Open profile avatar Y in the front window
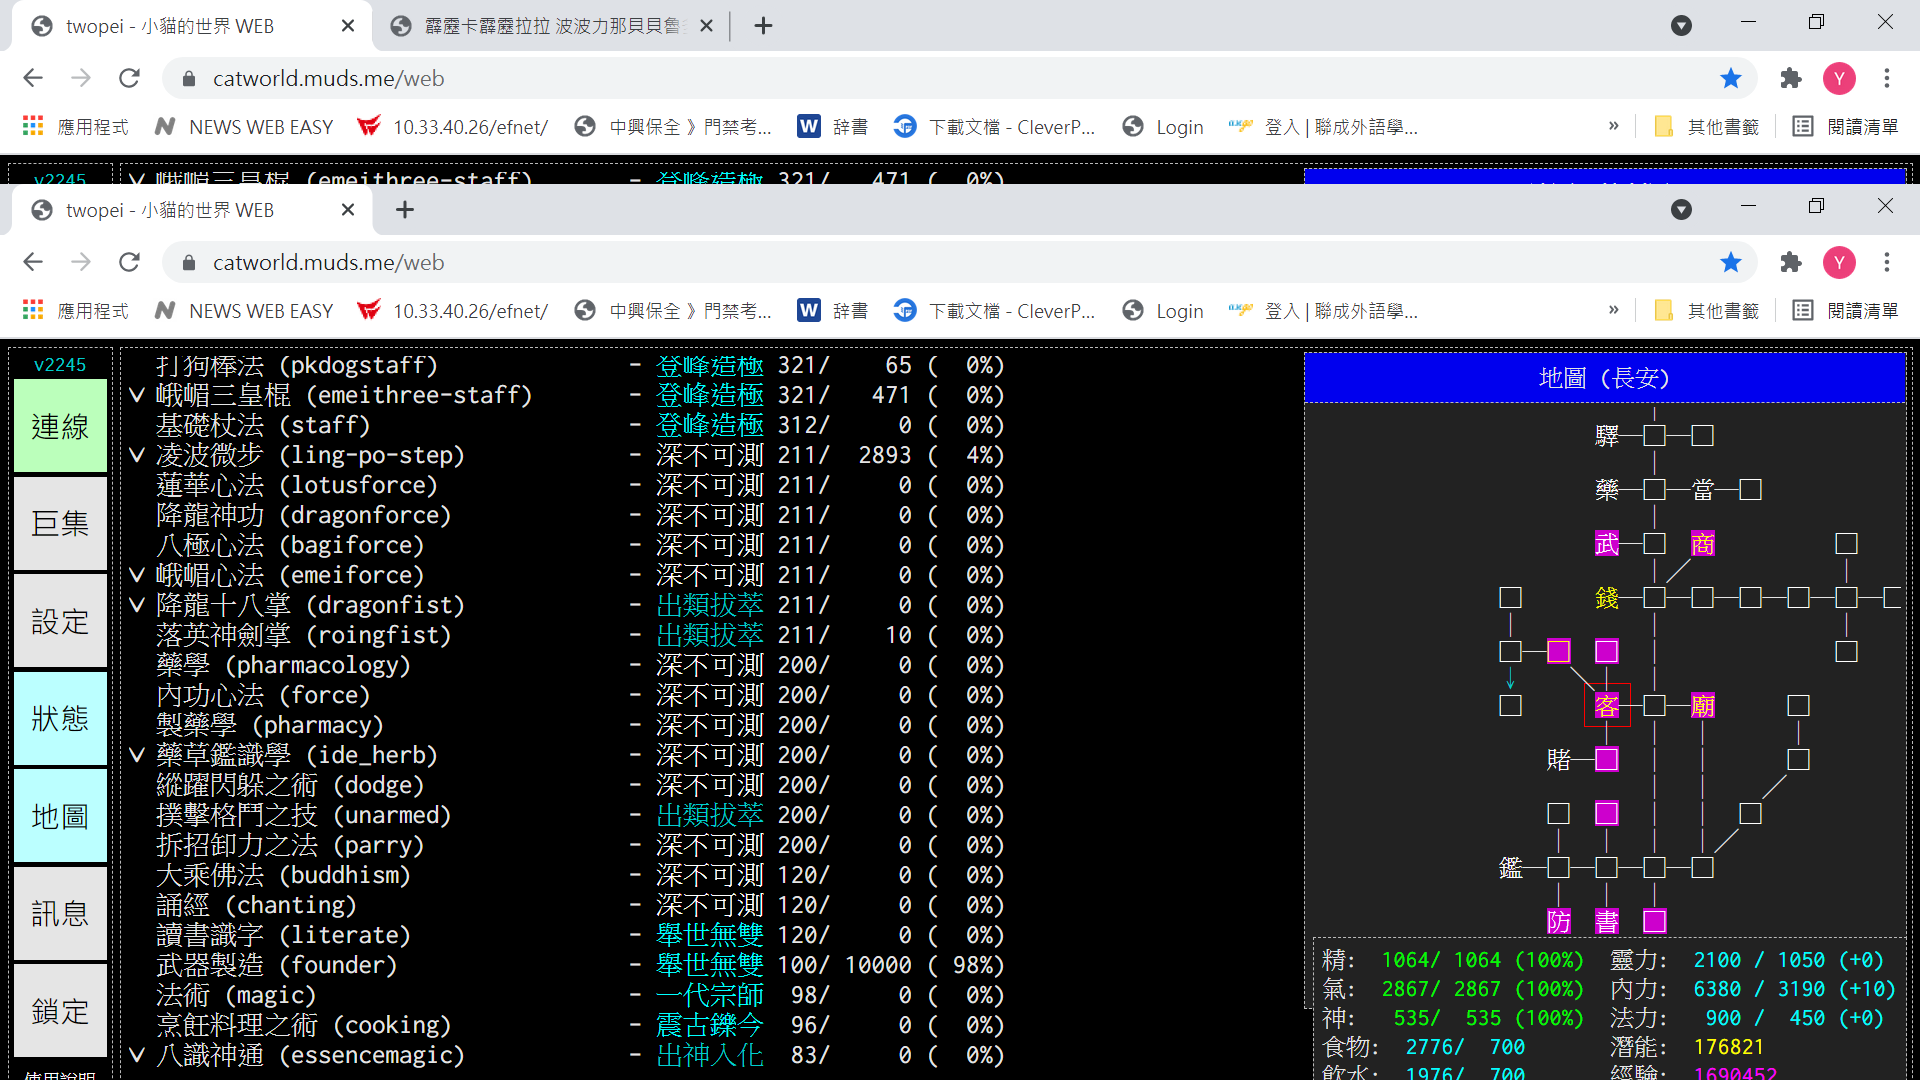Image resolution: width=1920 pixels, height=1080 pixels. click(x=1839, y=262)
